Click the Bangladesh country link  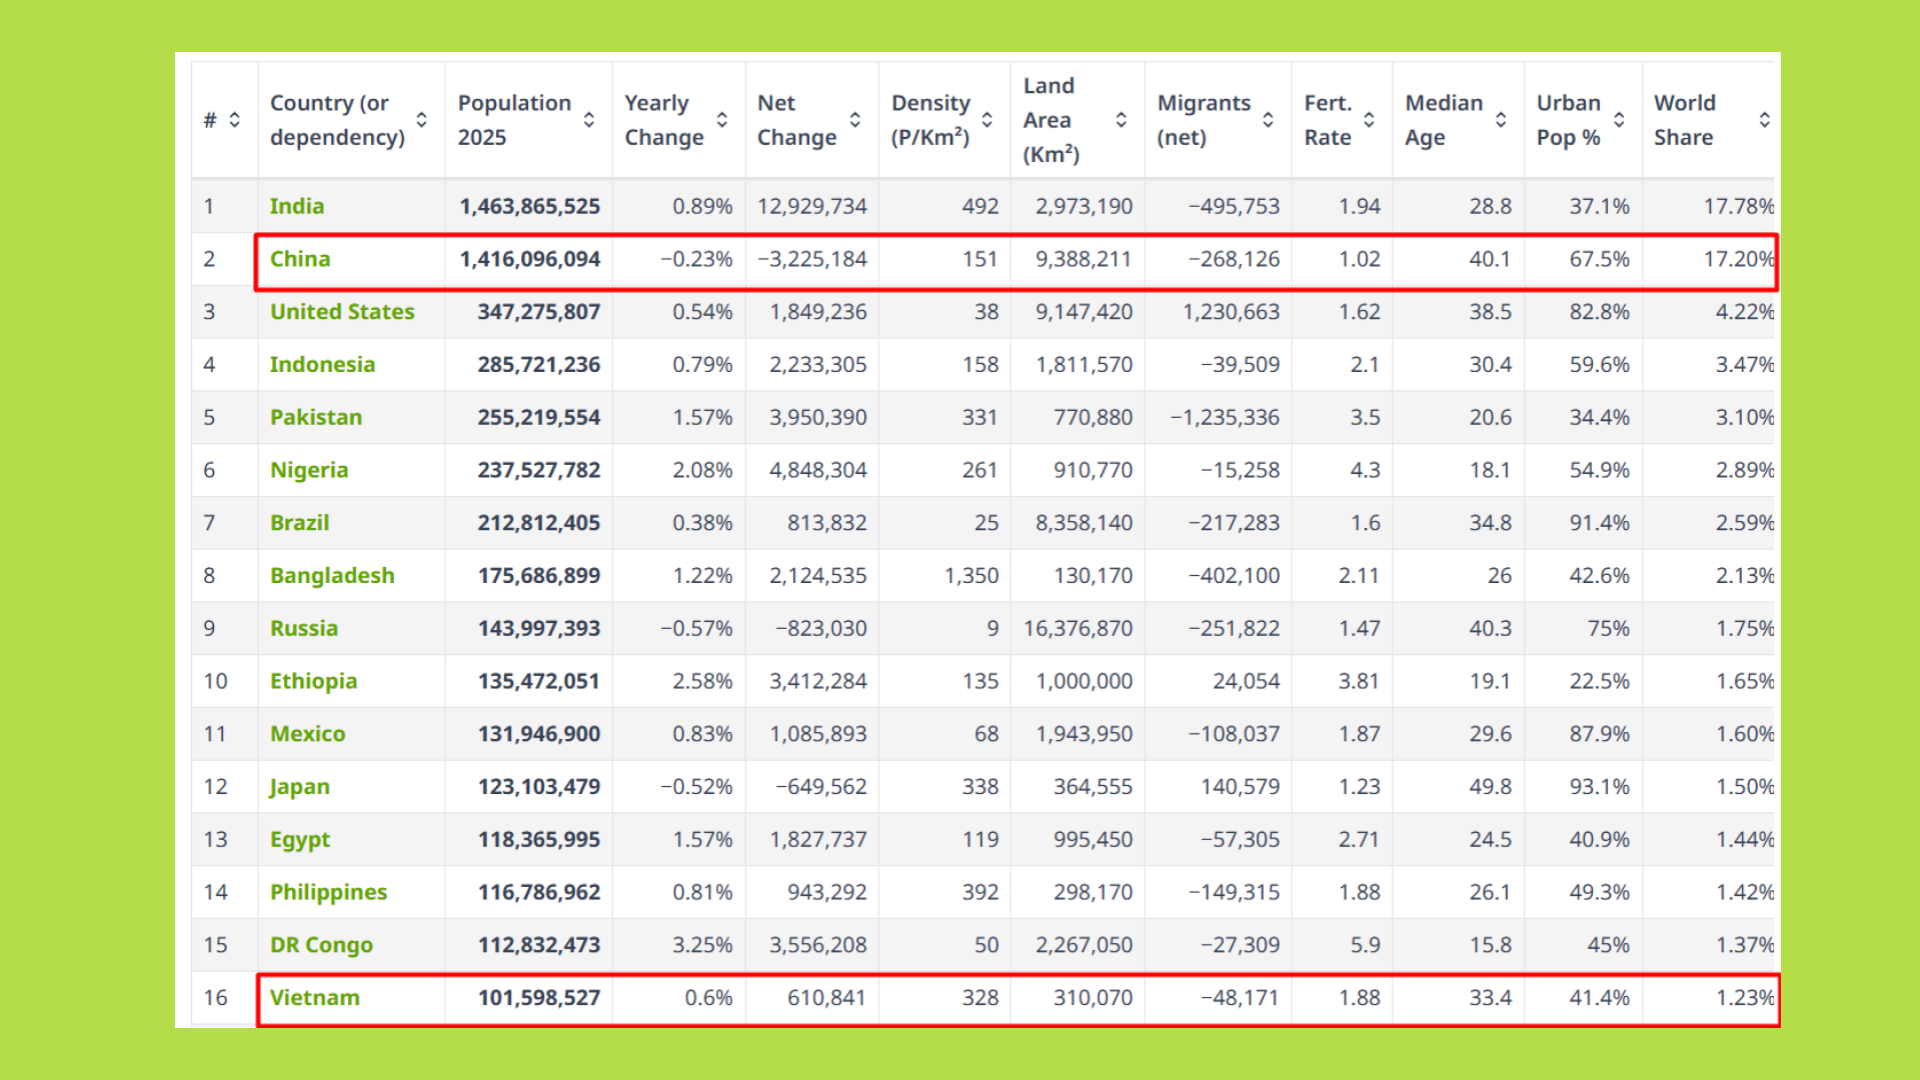332,576
